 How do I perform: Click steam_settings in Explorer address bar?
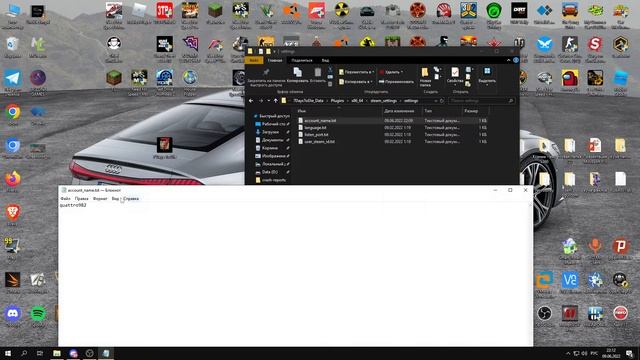click(x=384, y=101)
